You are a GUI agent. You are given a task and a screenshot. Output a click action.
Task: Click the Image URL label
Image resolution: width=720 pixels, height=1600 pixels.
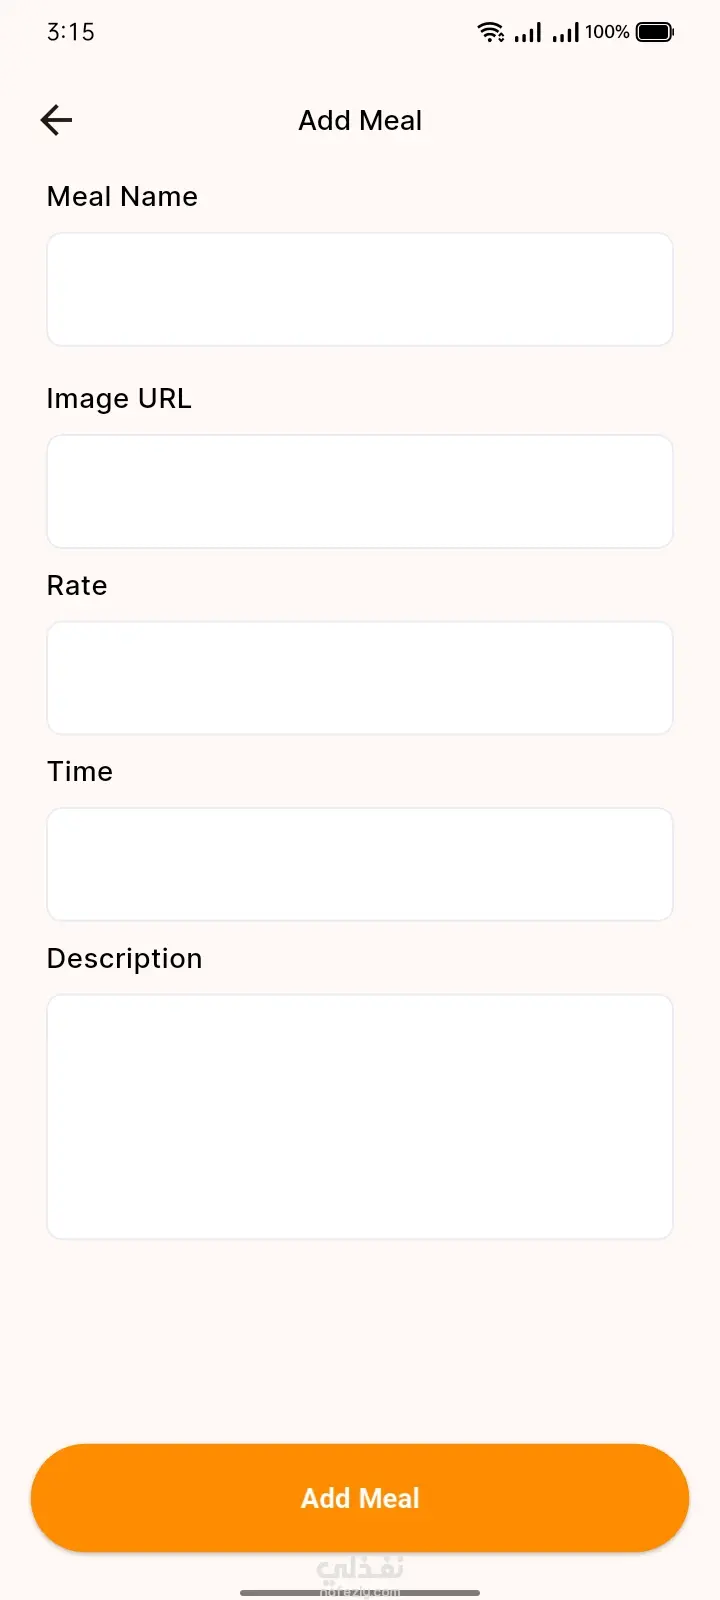pos(119,398)
